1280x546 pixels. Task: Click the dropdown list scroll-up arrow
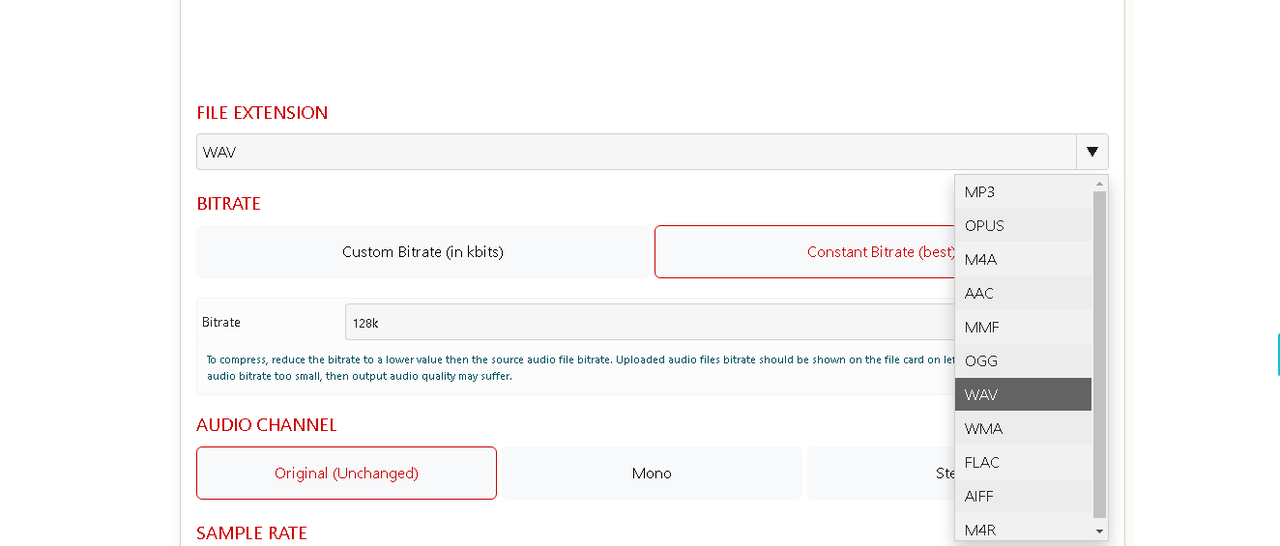1100,184
